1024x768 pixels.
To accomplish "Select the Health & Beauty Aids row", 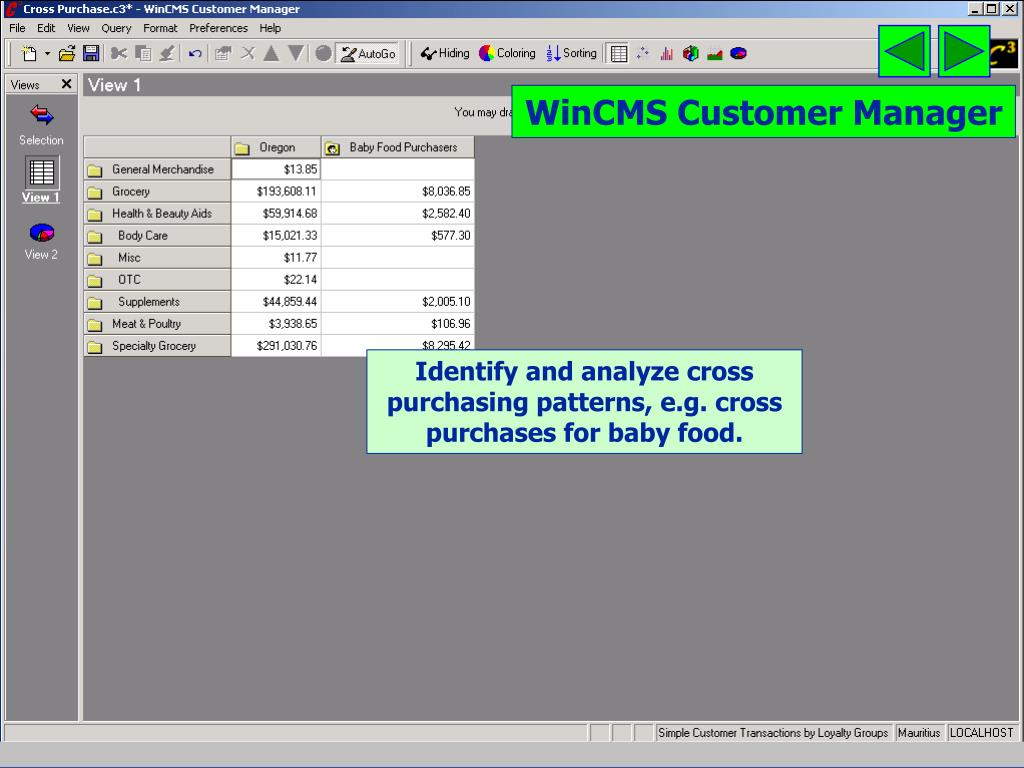I will (157, 214).
